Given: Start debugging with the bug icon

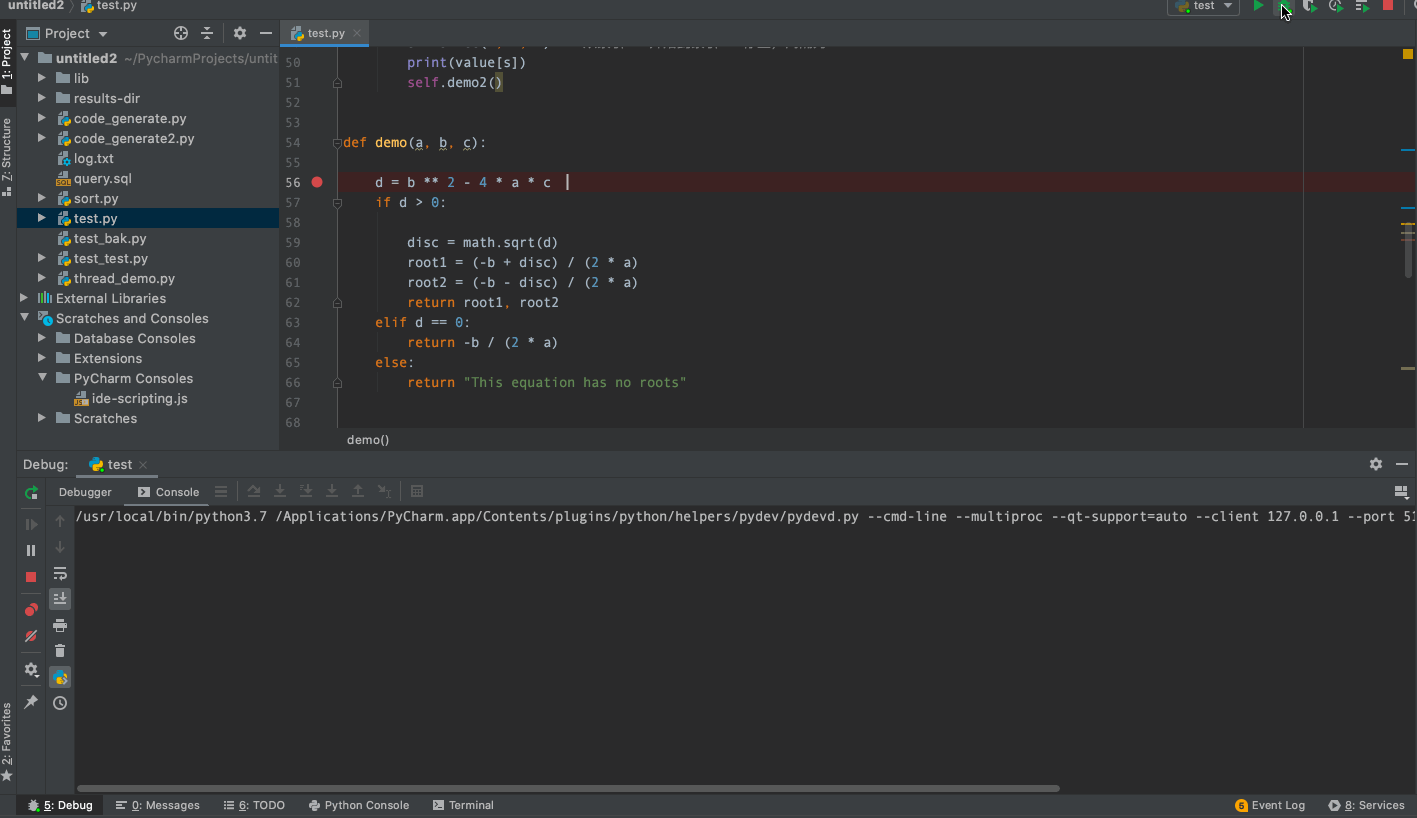Looking at the screenshot, I should point(1285,6).
